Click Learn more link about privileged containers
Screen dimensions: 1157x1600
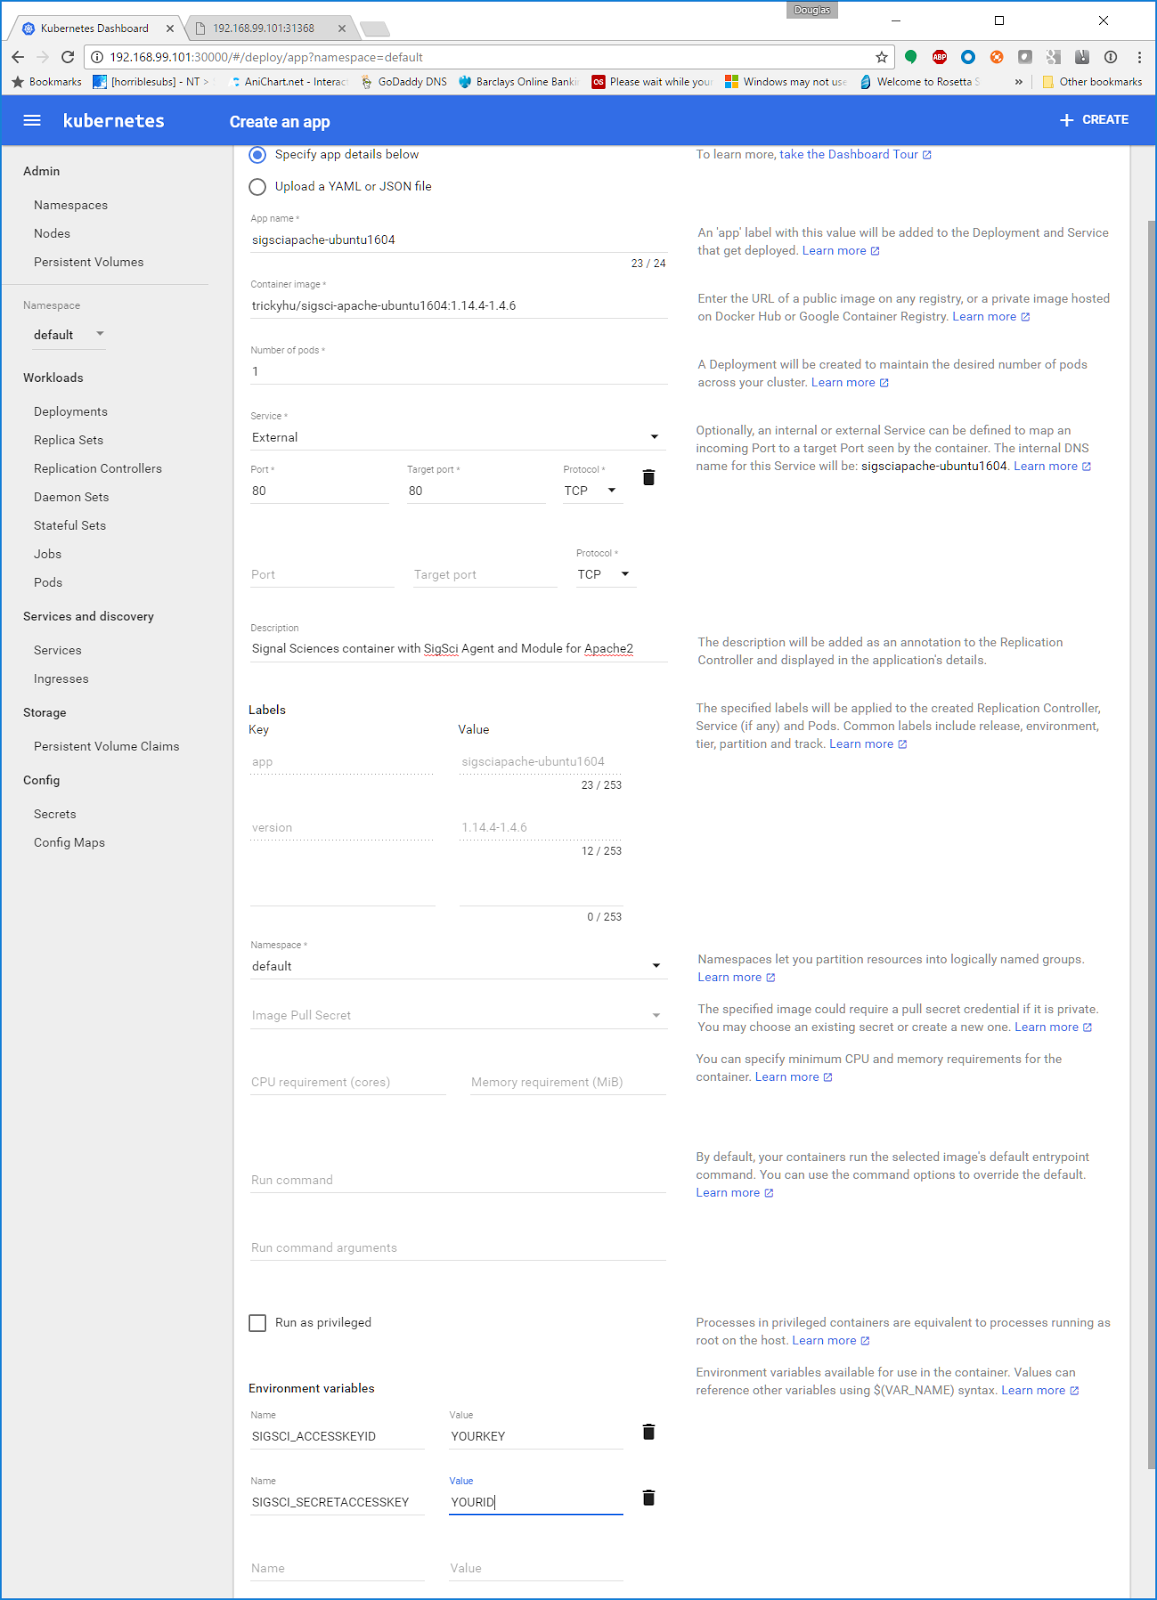click(831, 1341)
